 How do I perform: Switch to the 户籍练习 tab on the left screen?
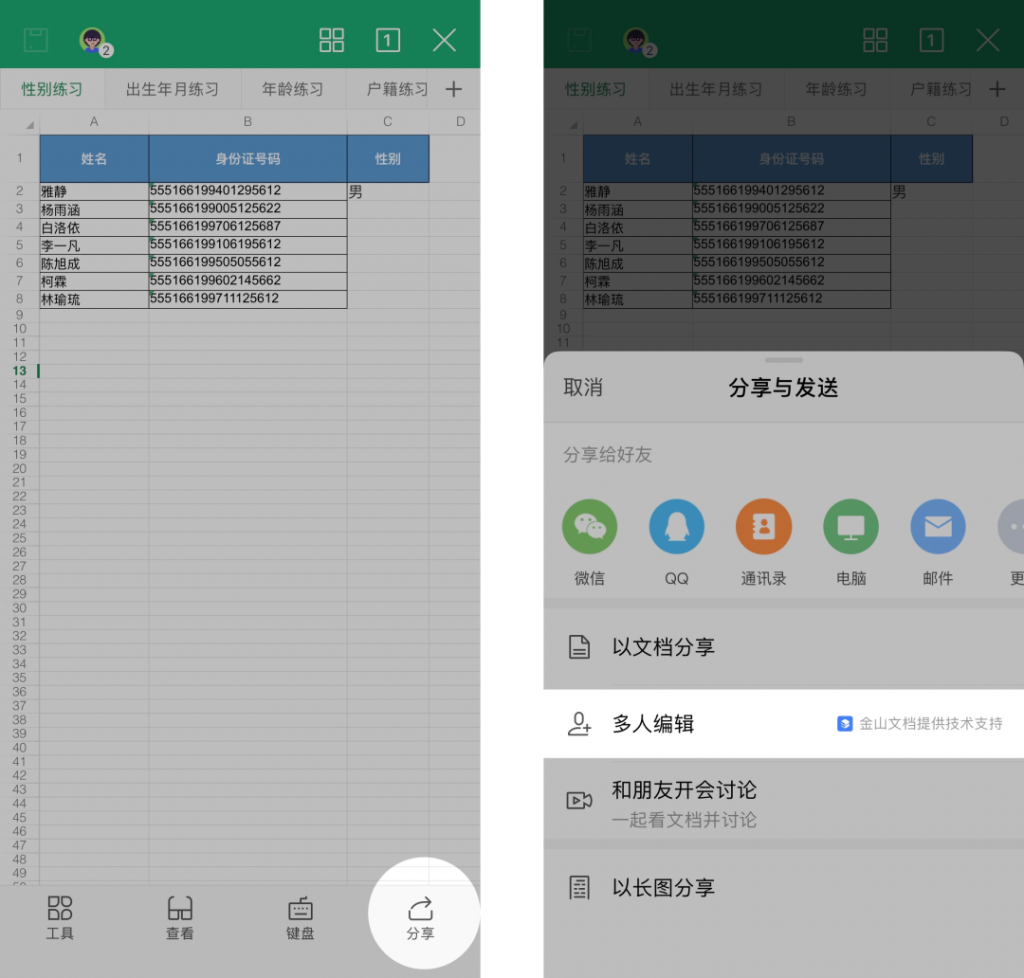click(x=396, y=89)
